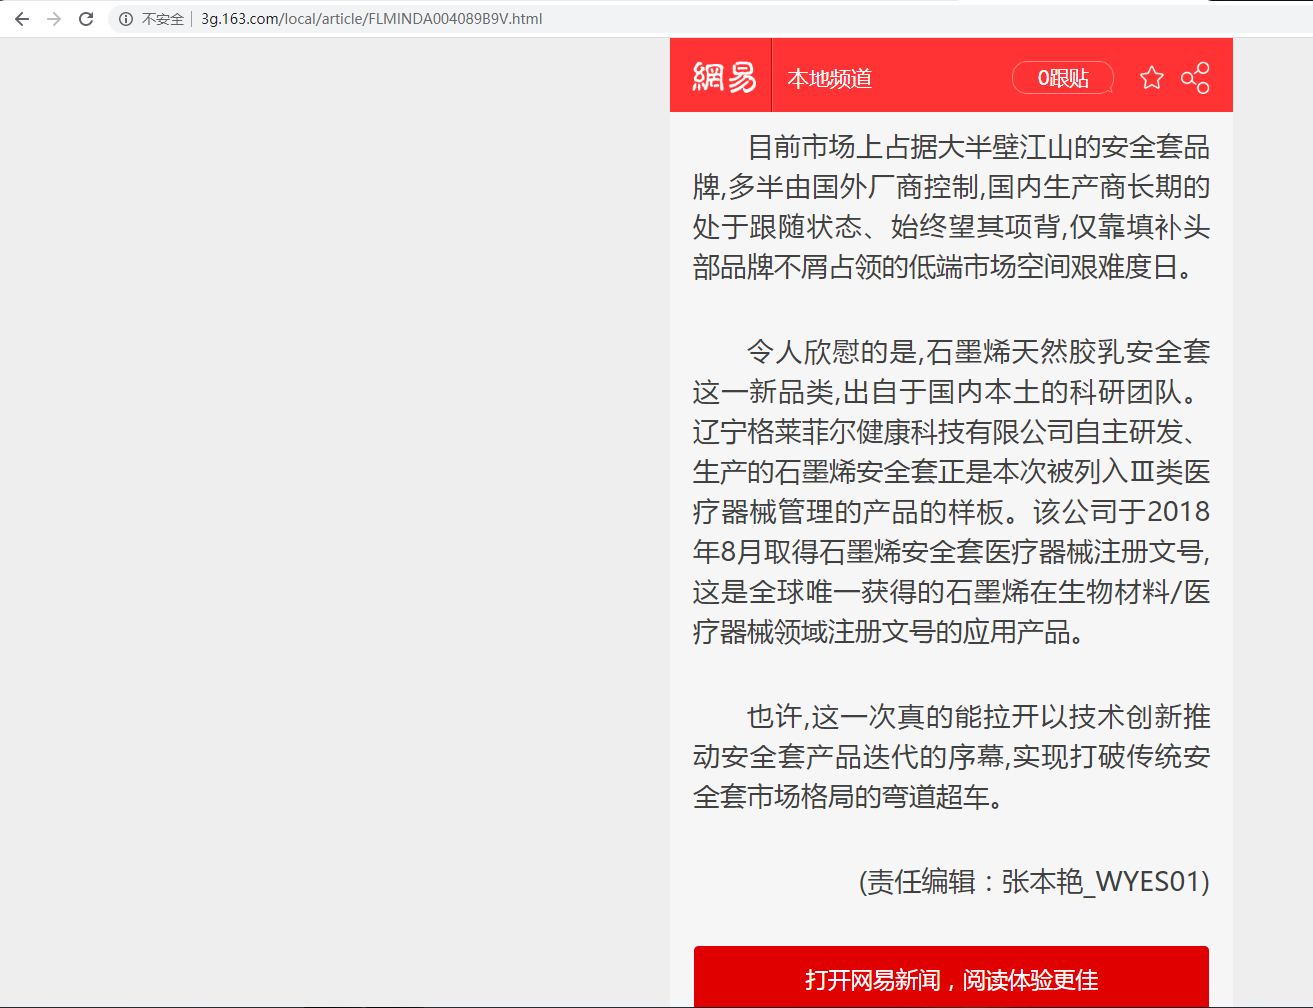Click the 不安全 security label
Screen dimensions: 1313x1008
(162, 19)
